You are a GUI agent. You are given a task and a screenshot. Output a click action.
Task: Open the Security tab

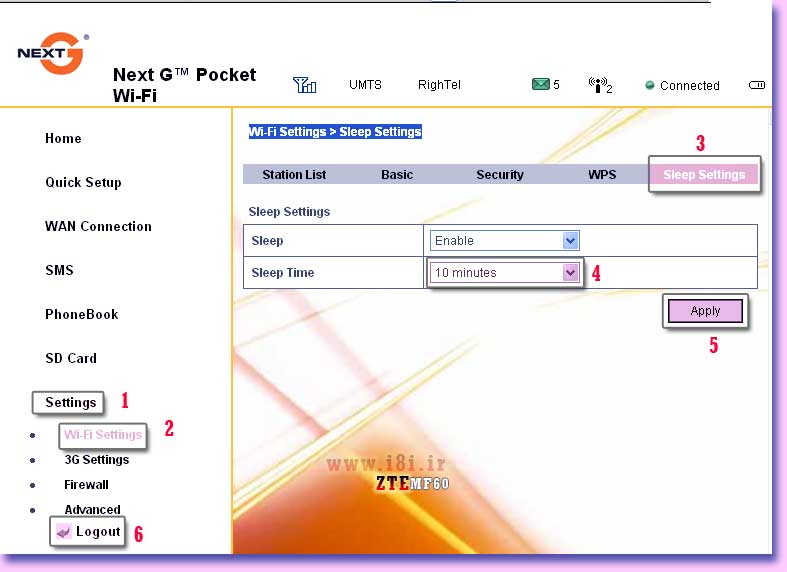point(500,175)
